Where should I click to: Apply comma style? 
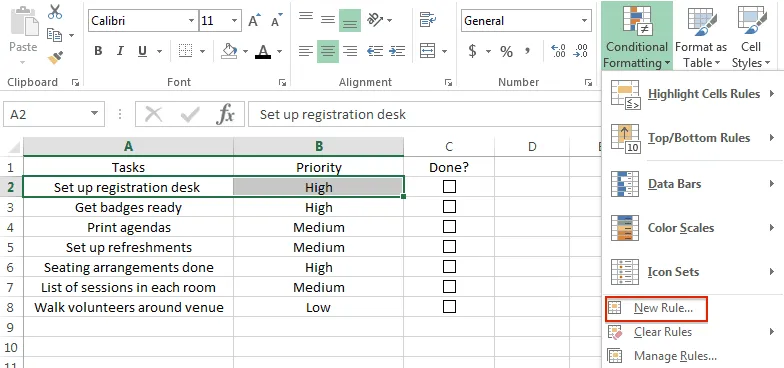coord(527,51)
